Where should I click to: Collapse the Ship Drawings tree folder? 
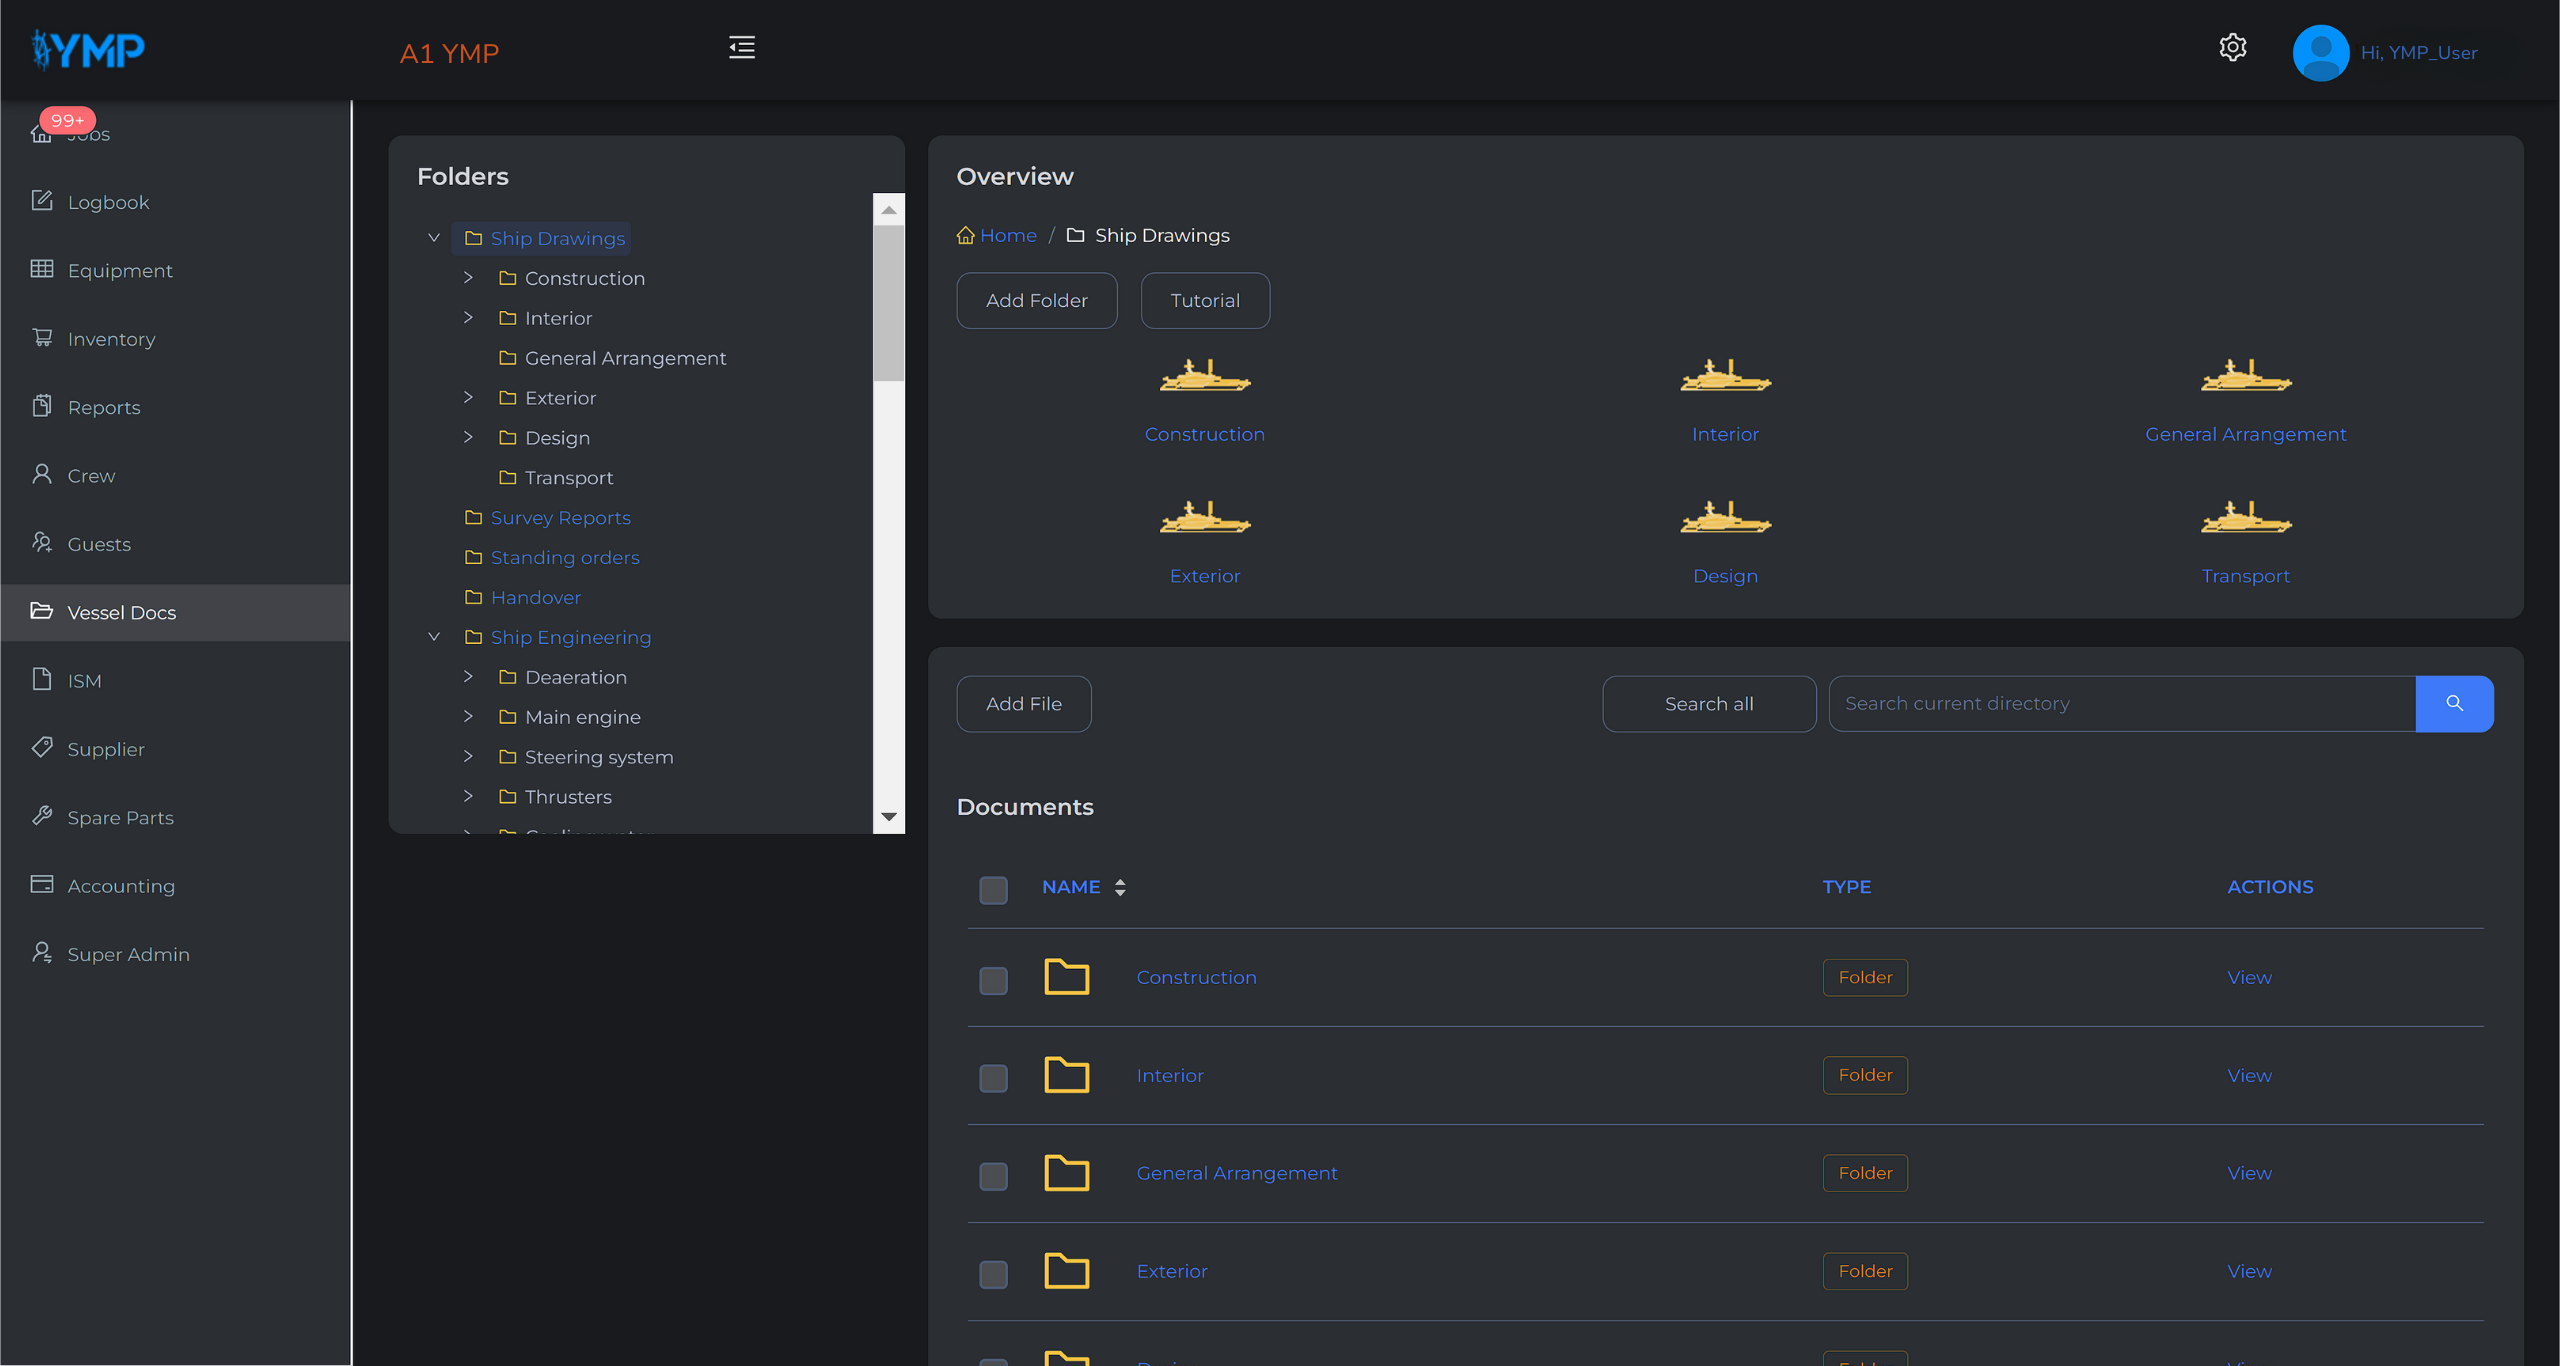(x=434, y=238)
